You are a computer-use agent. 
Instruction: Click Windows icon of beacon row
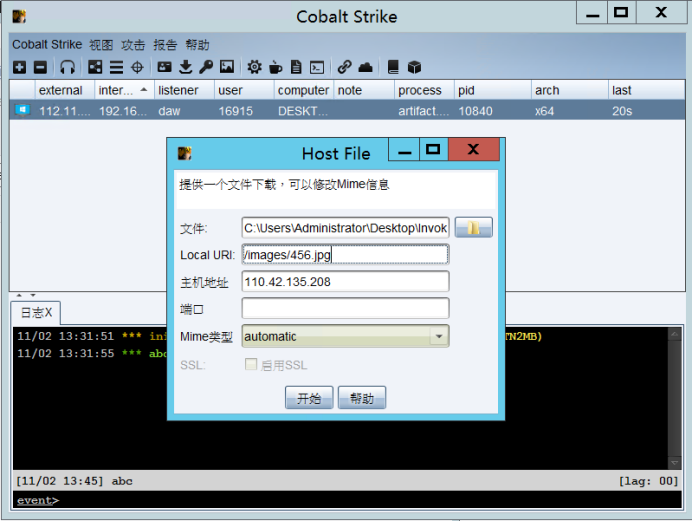pos(22,110)
